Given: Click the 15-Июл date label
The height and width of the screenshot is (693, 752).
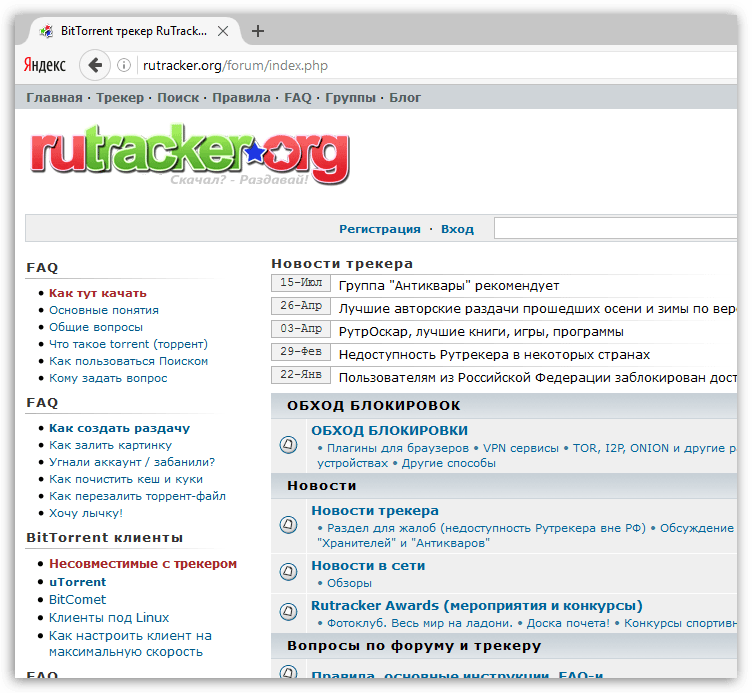Looking at the screenshot, I should (x=301, y=283).
